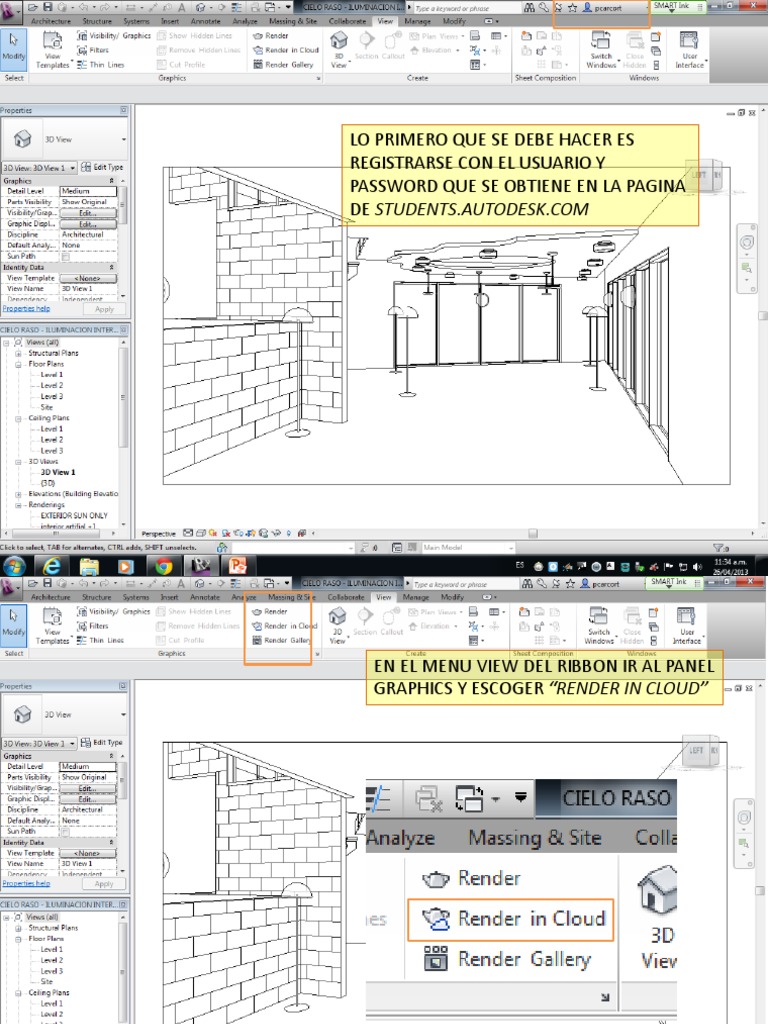Open Google Chrome from Windows taskbar
The image size is (768, 1024).
pos(163,567)
